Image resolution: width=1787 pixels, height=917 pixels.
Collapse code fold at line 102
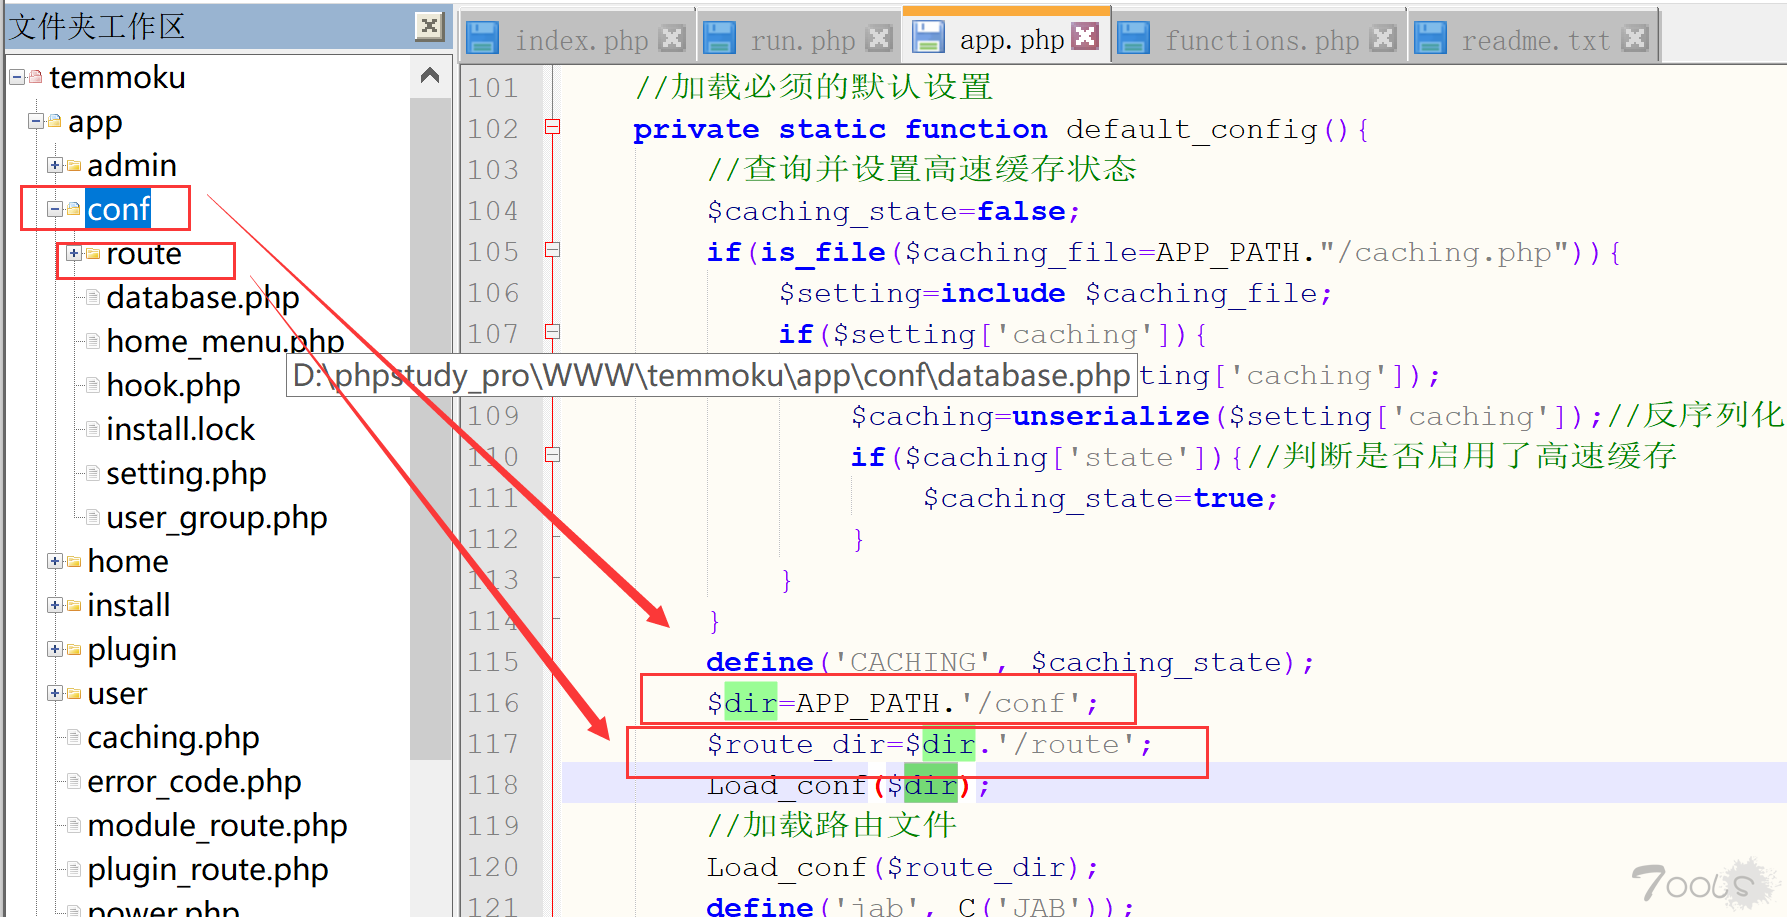point(552,127)
